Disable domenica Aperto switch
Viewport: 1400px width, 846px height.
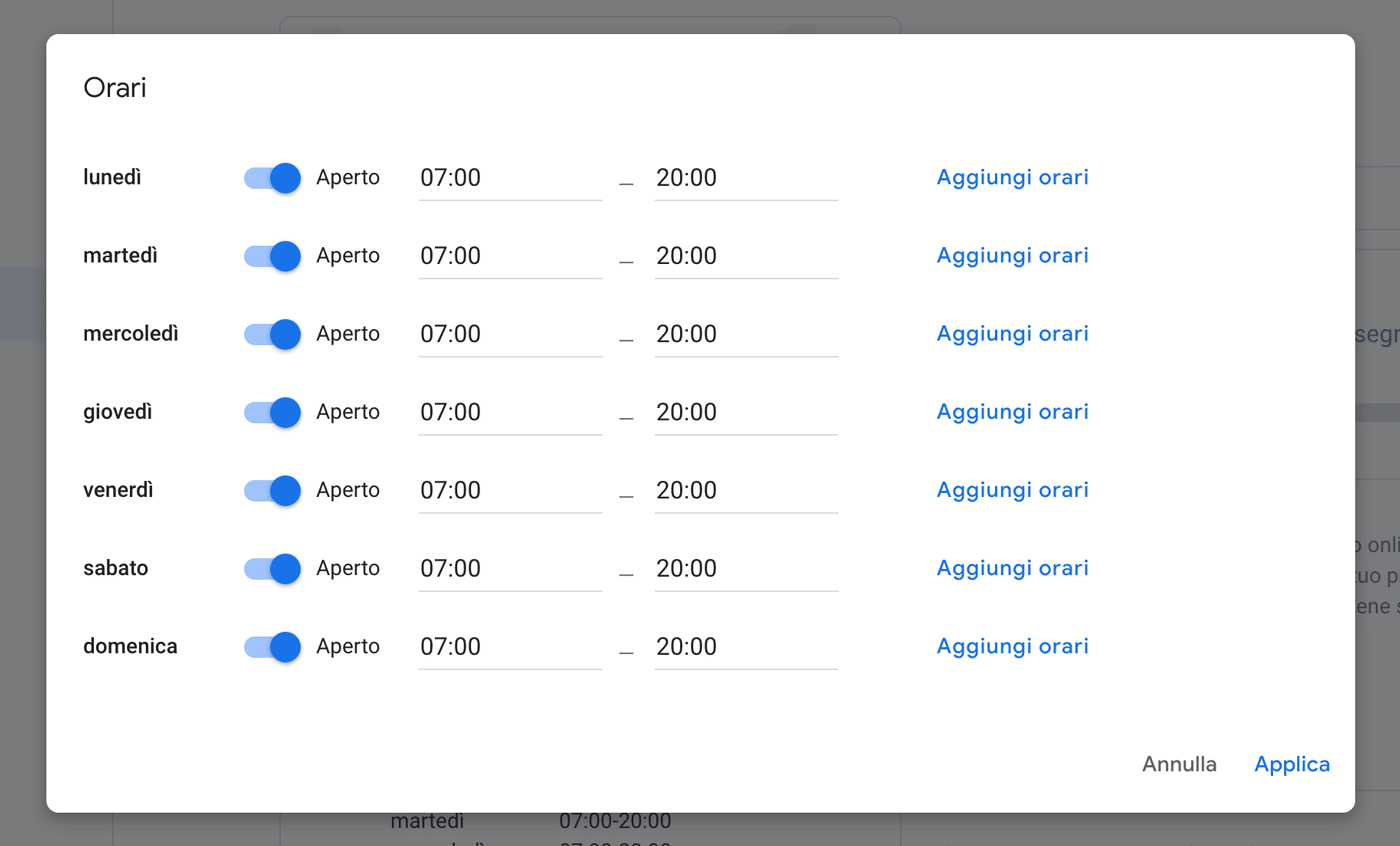(272, 646)
